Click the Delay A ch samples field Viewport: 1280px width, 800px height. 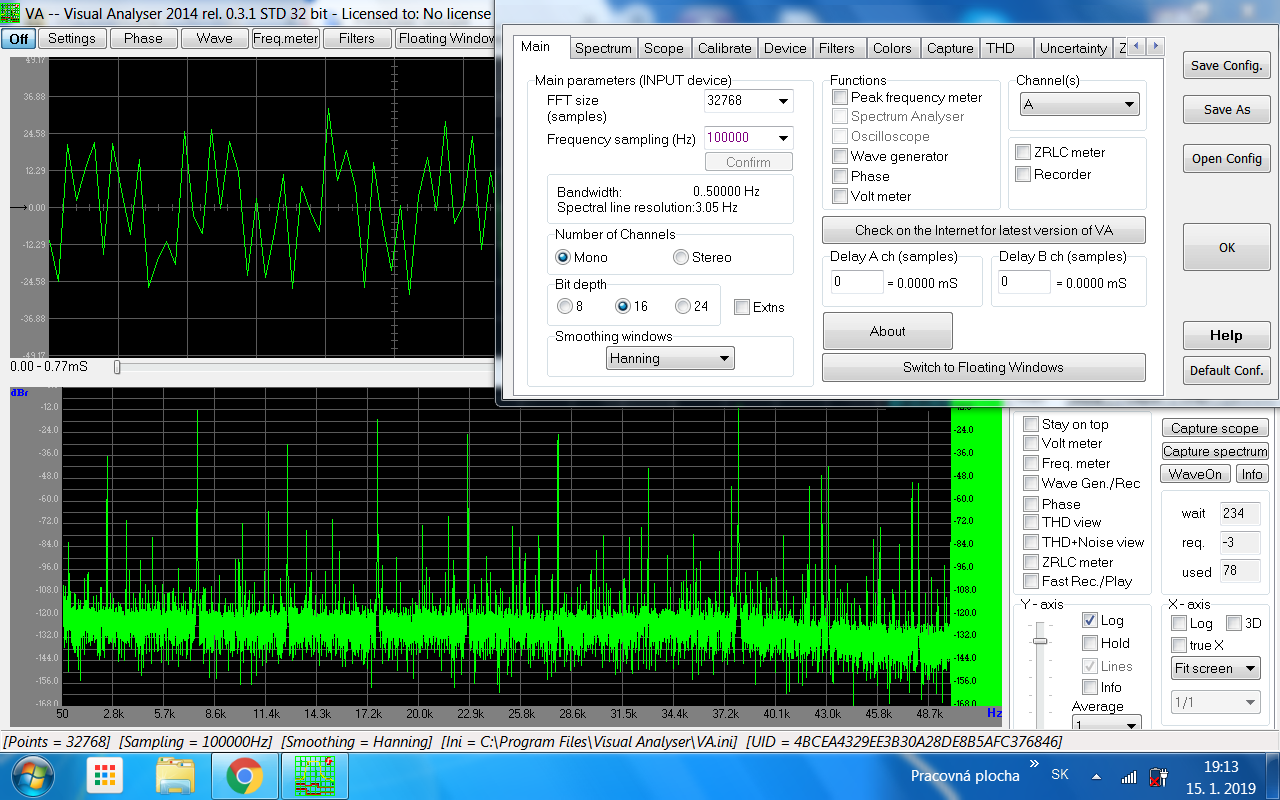(x=856, y=282)
